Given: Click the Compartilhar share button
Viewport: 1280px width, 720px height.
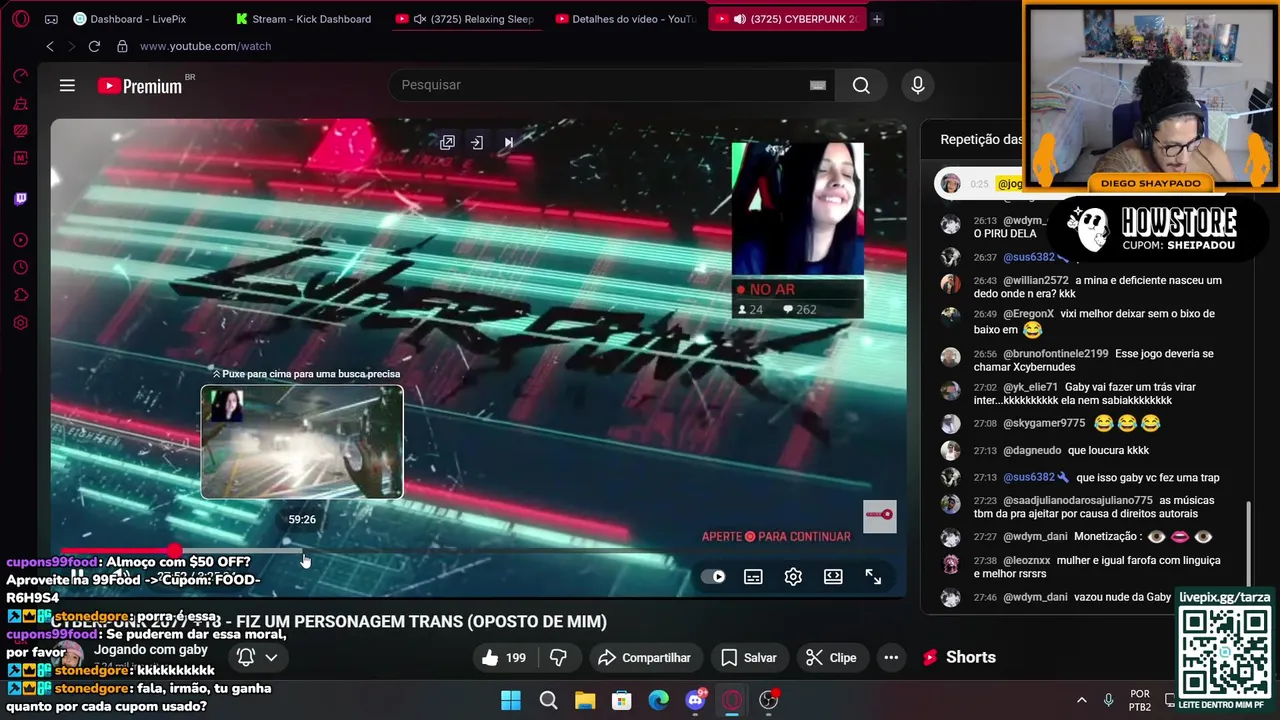Looking at the screenshot, I should (x=644, y=657).
